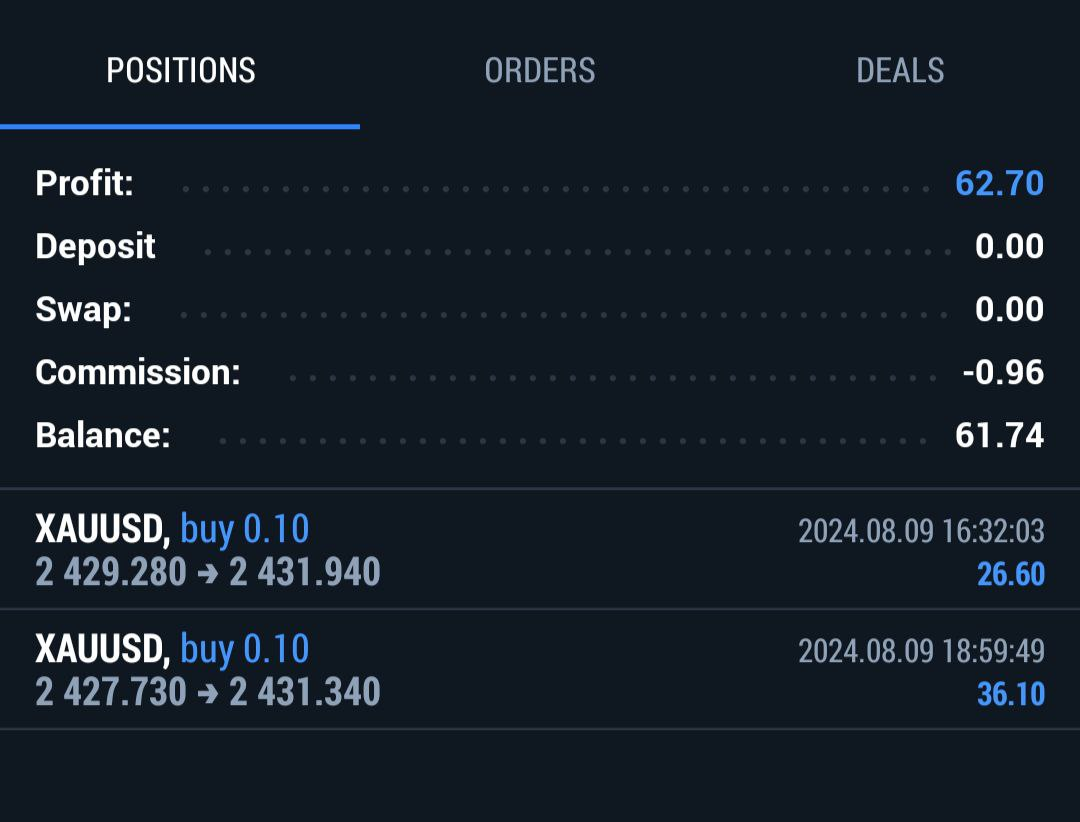The height and width of the screenshot is (822, 1080).
Task: Click the Commission value -0.96
Action: coord(1003,373)
